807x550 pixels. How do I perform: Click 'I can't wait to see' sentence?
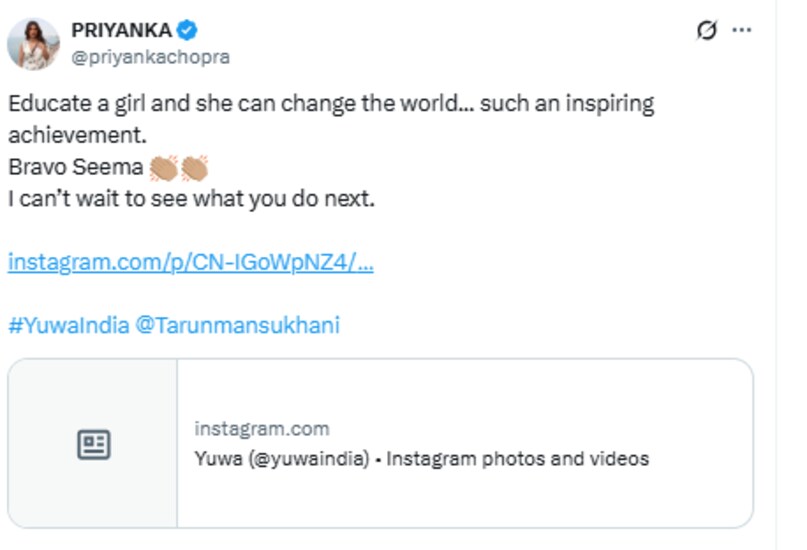tap(190, 199)
